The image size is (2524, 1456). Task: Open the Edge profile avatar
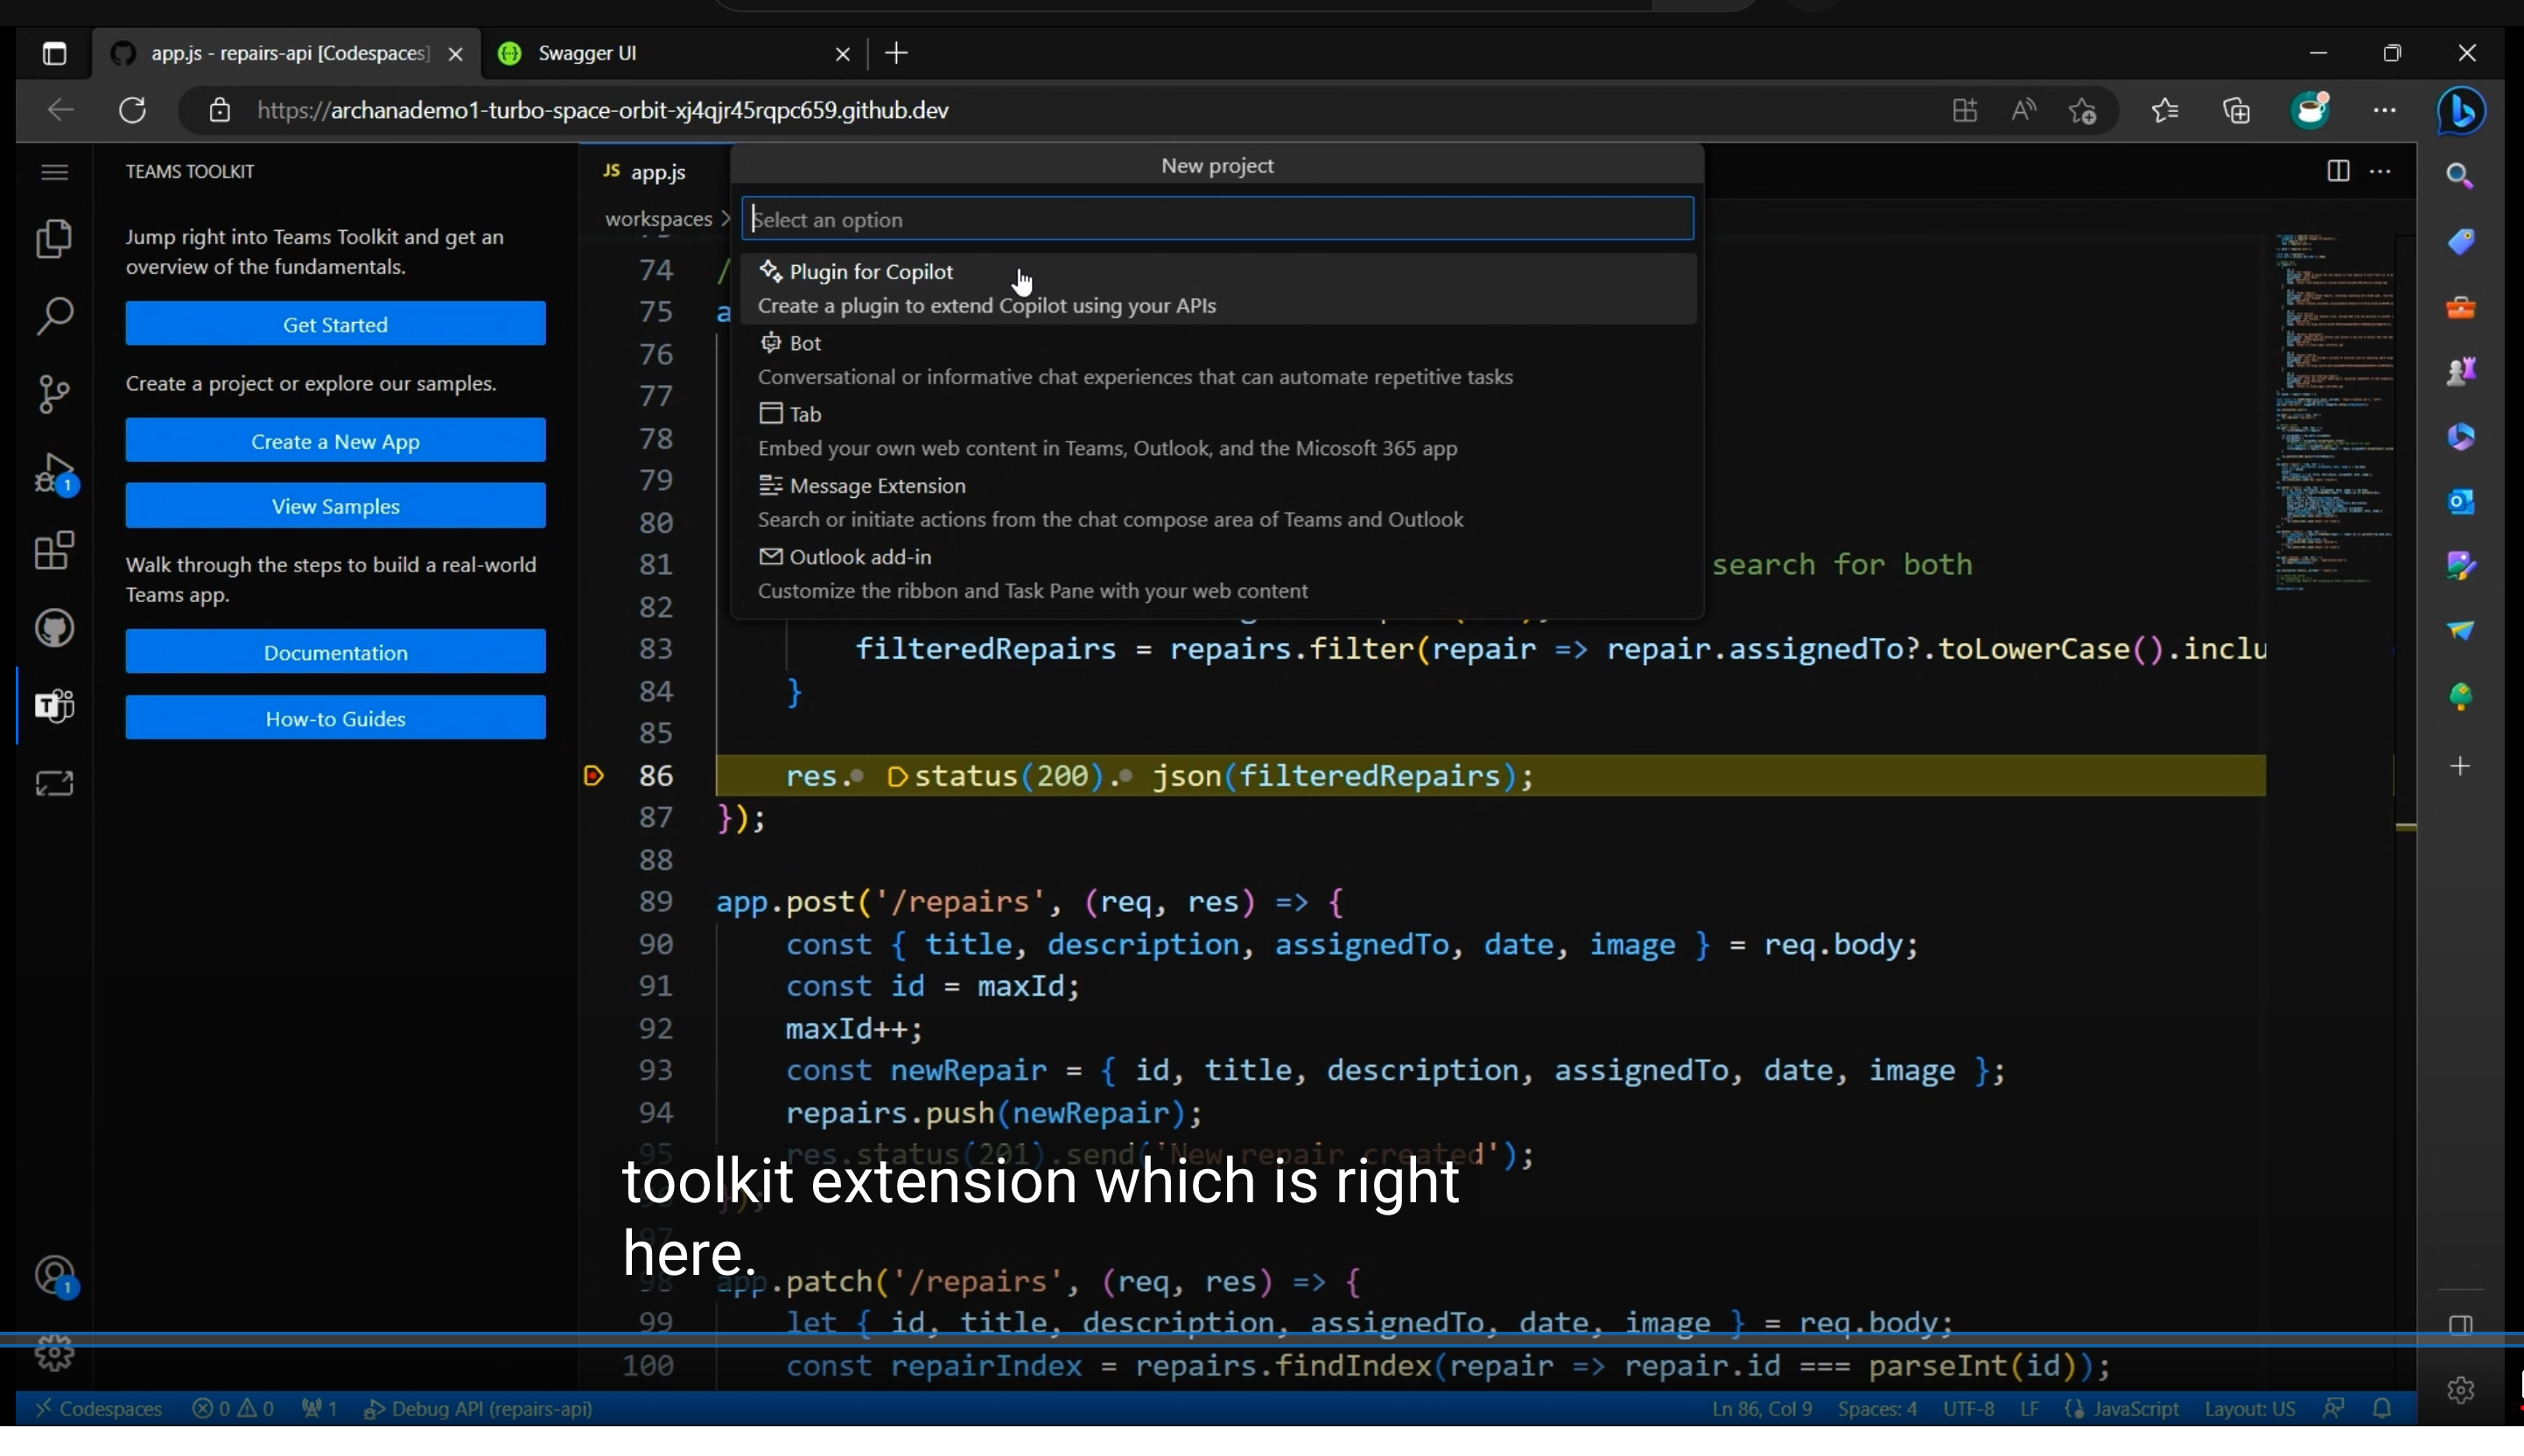[x=2311, y=110]
